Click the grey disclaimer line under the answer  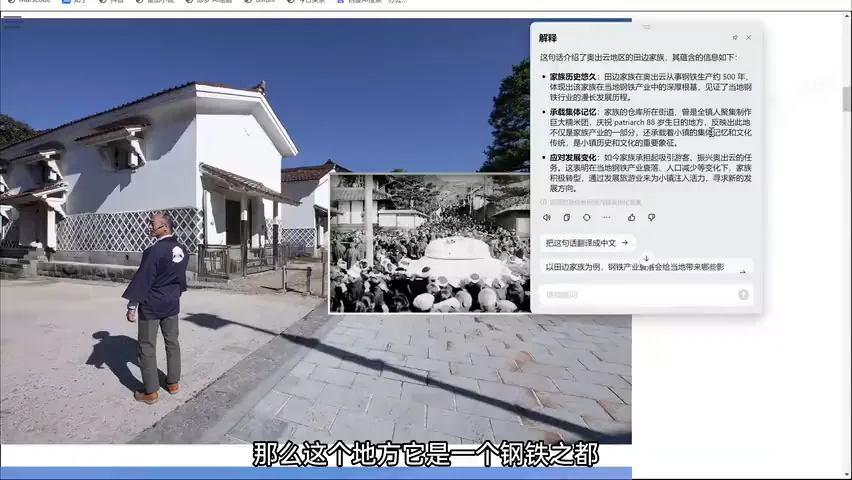pos(591,202)
